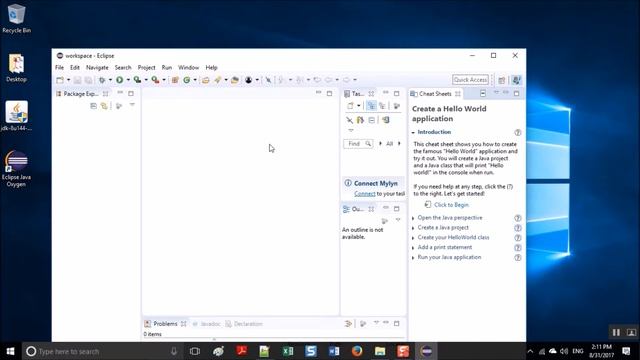Click Hide Completed Tasks icon in Task List
The width and height of the screenshot is (640, 360).
click(x=349, y=120)
